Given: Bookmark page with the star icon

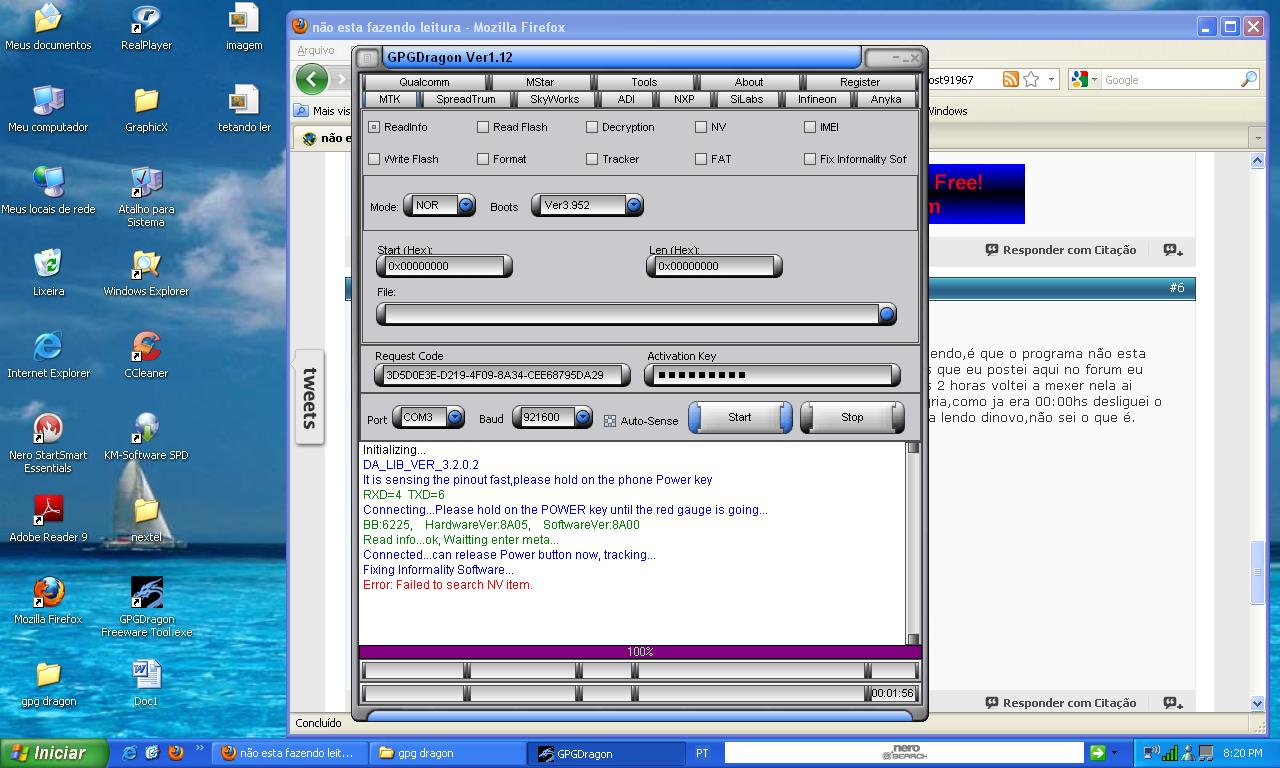Looking at the screenshot, I should 1031,79.
